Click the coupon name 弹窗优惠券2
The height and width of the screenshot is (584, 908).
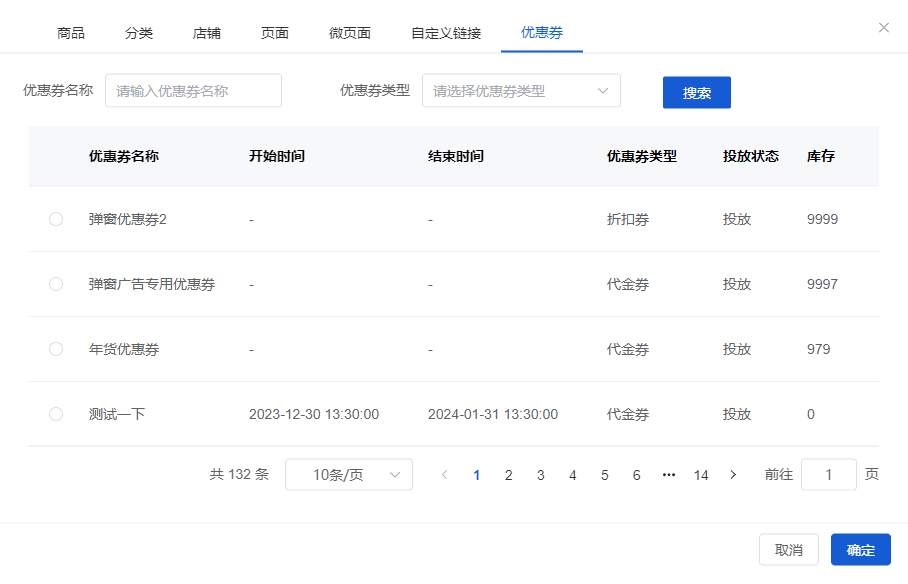[x=127, y=219]
